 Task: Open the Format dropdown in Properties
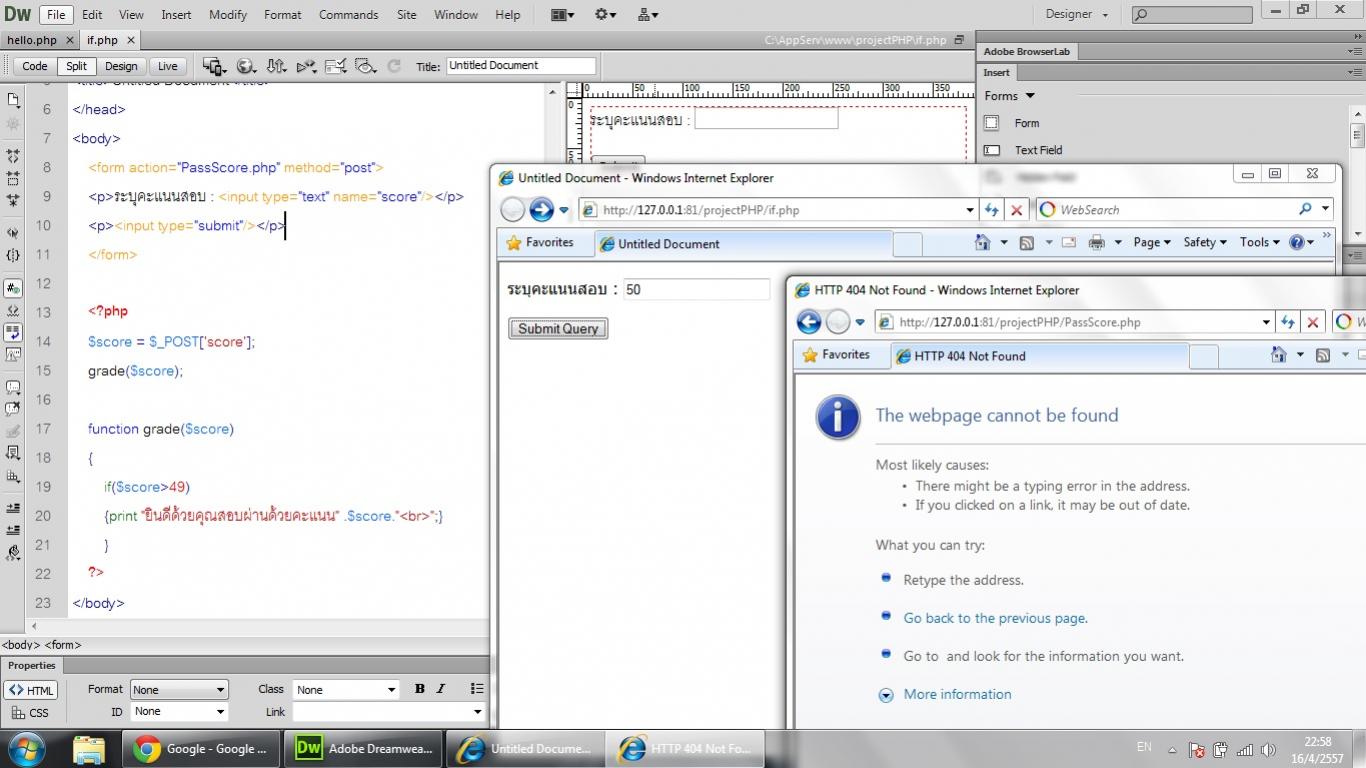pos(179,689)
